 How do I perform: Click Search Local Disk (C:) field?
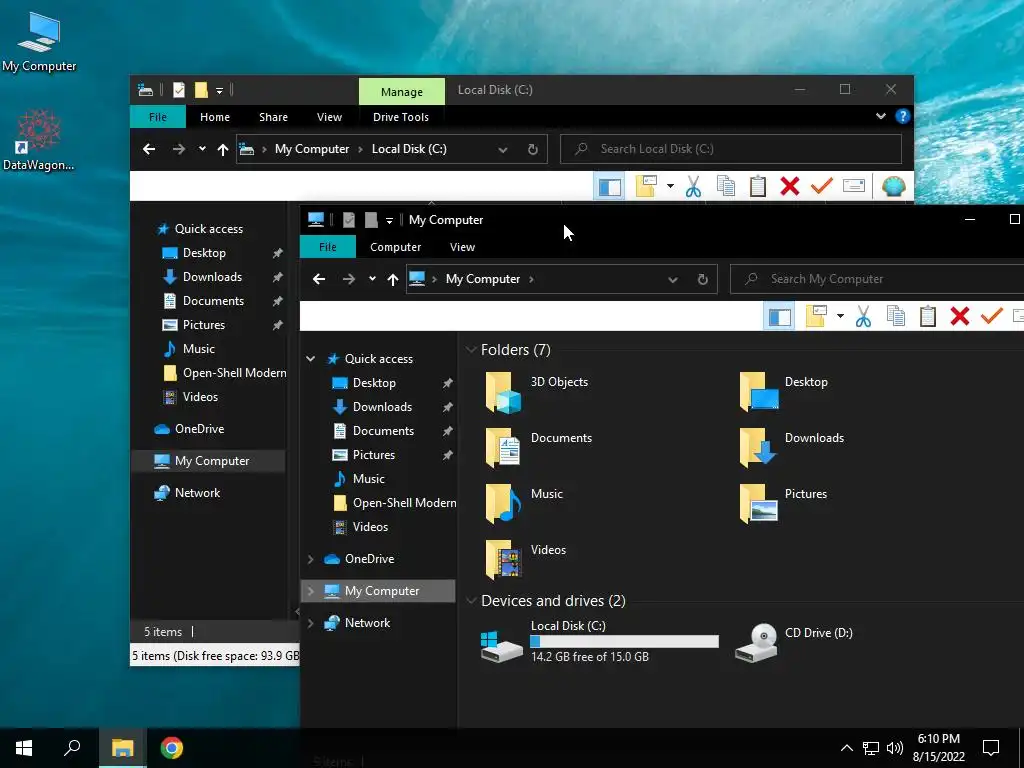731,149
